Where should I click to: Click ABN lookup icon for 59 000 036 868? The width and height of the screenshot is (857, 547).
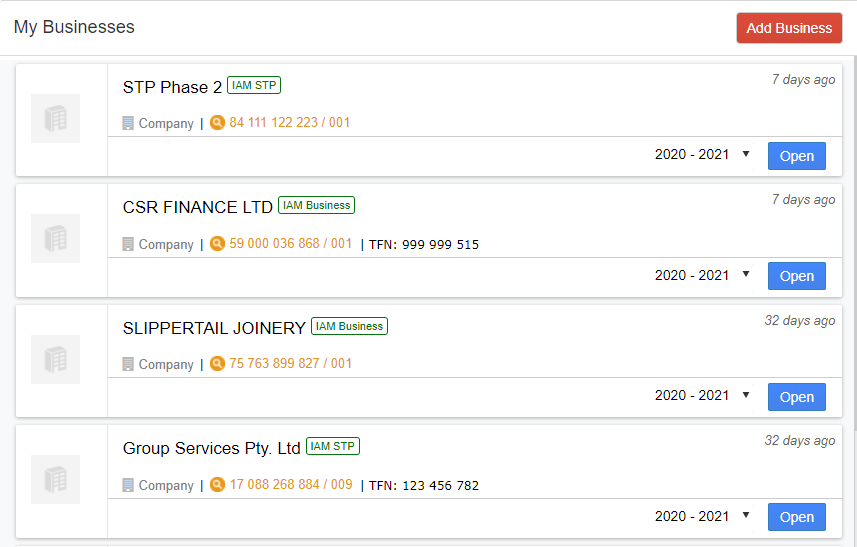tap(217, 243)
